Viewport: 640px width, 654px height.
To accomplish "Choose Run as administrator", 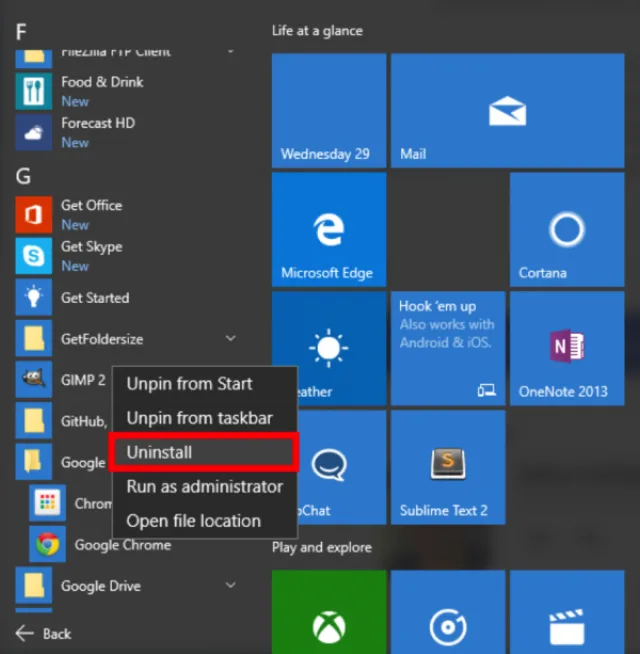I will 204,487.
